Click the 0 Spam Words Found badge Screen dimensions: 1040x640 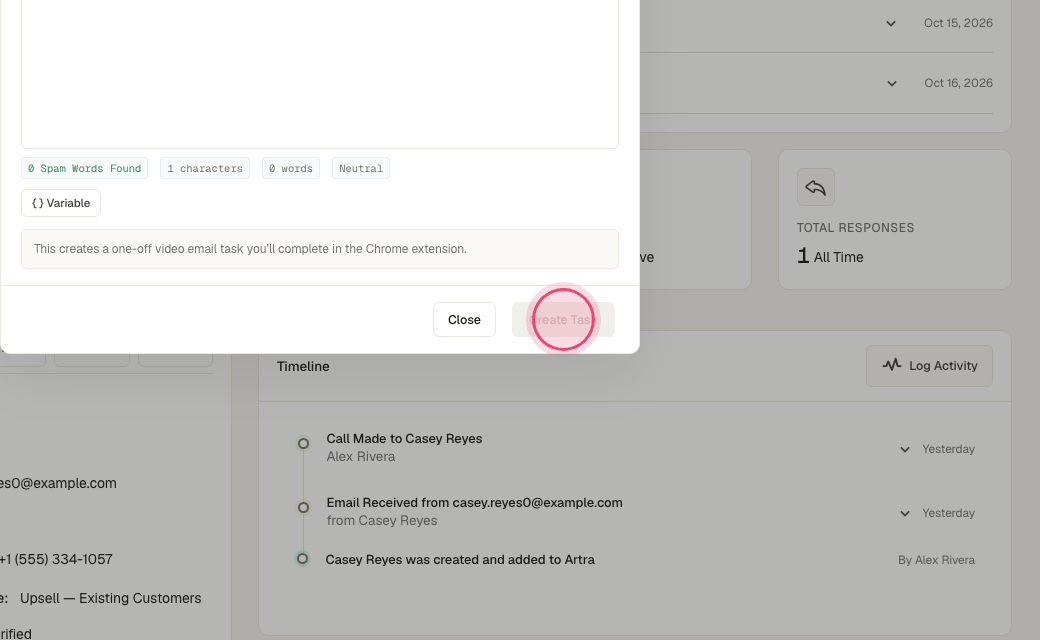[x=84, y=168]
